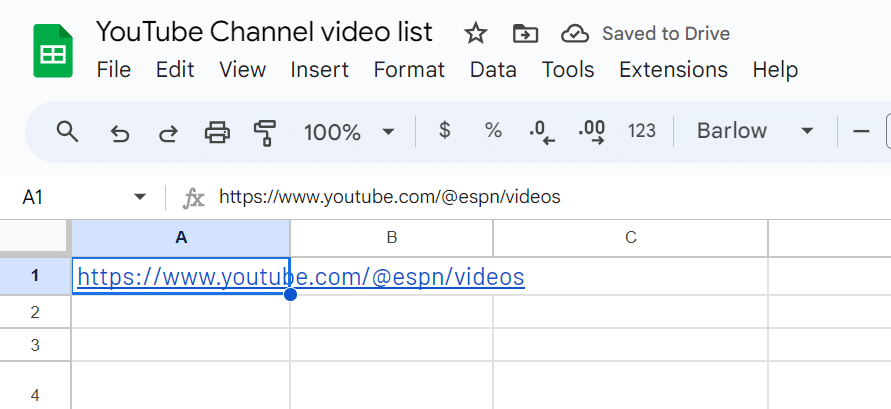Open the Google Sheets home icon

click(53, 50)
